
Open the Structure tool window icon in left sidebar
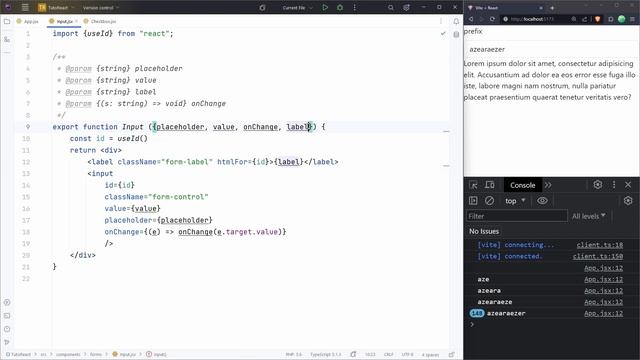pos(7,40)
